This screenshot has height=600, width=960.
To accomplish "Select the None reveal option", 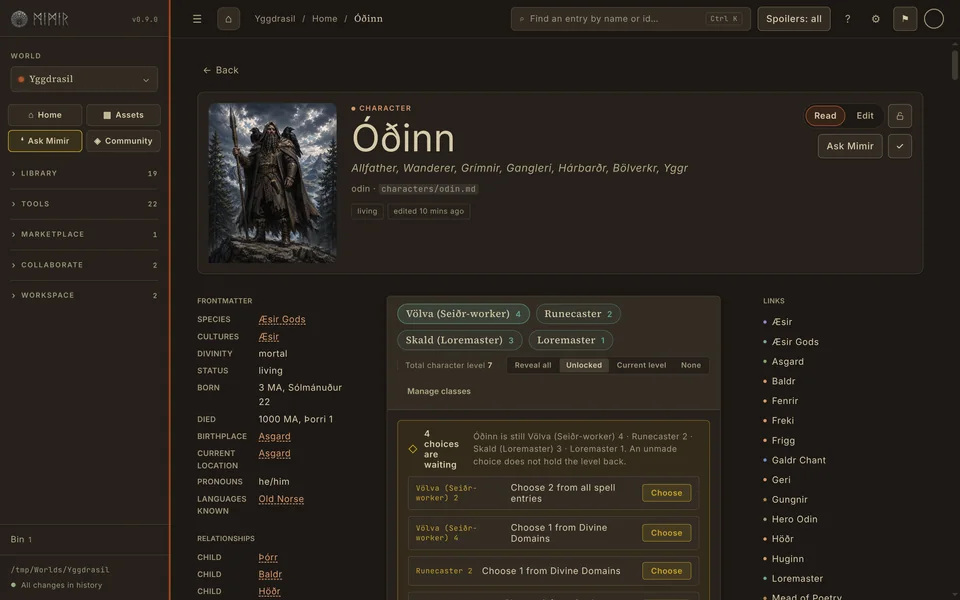I will [691, 366].
